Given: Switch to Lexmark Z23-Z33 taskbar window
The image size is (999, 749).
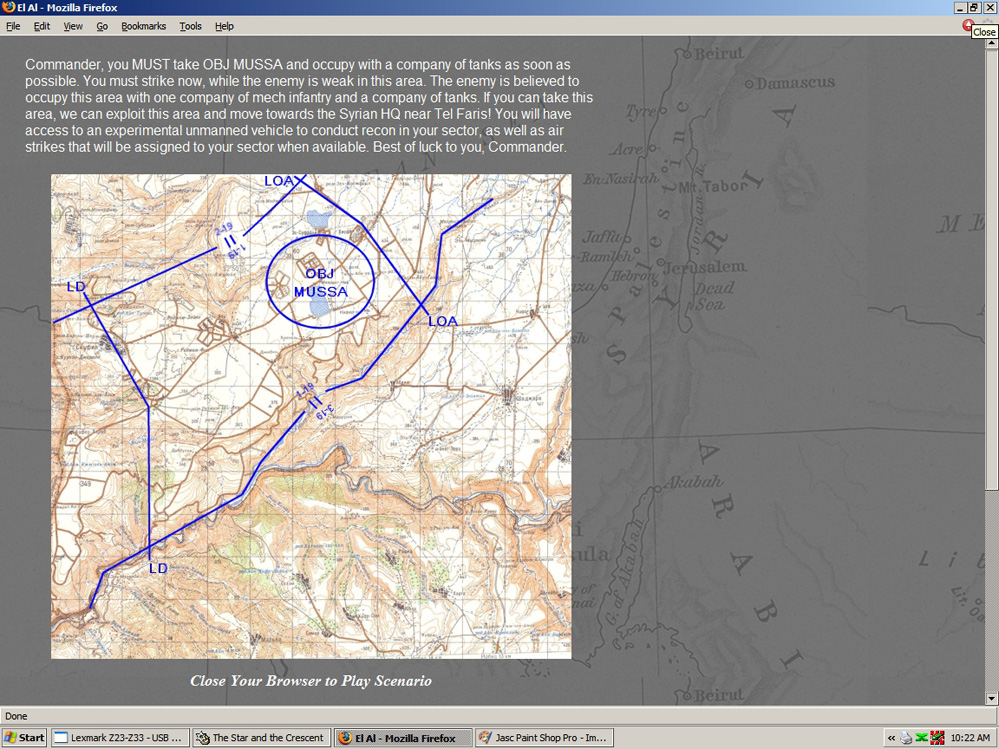Looking at the screenshot, I should point(120,738).
